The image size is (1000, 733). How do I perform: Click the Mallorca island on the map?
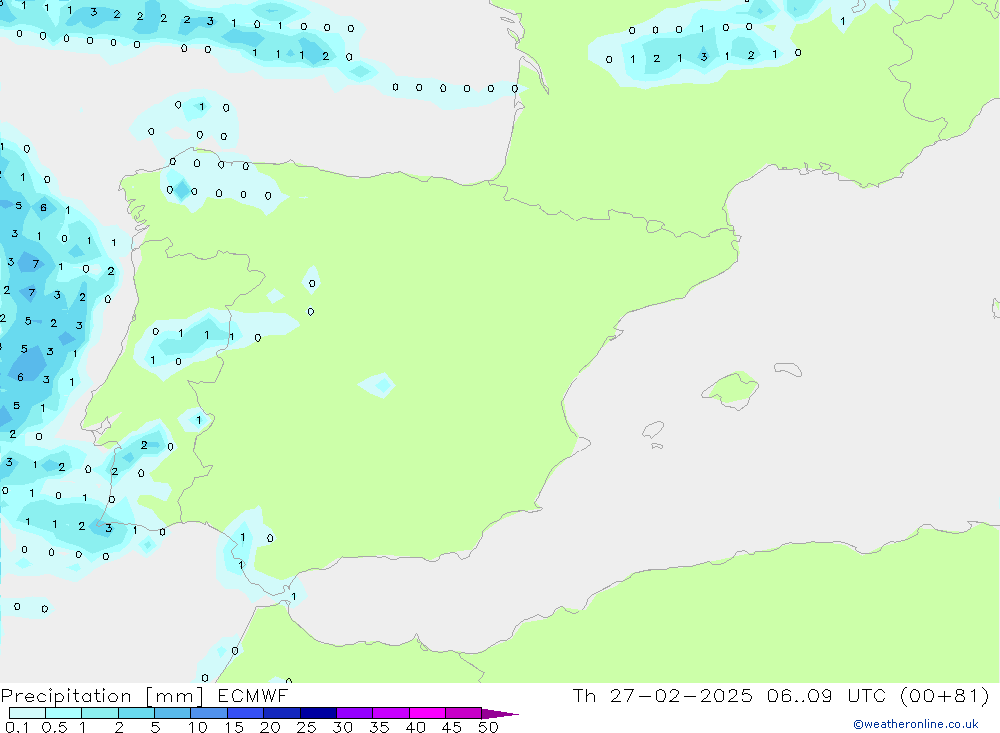click(730, 390)
